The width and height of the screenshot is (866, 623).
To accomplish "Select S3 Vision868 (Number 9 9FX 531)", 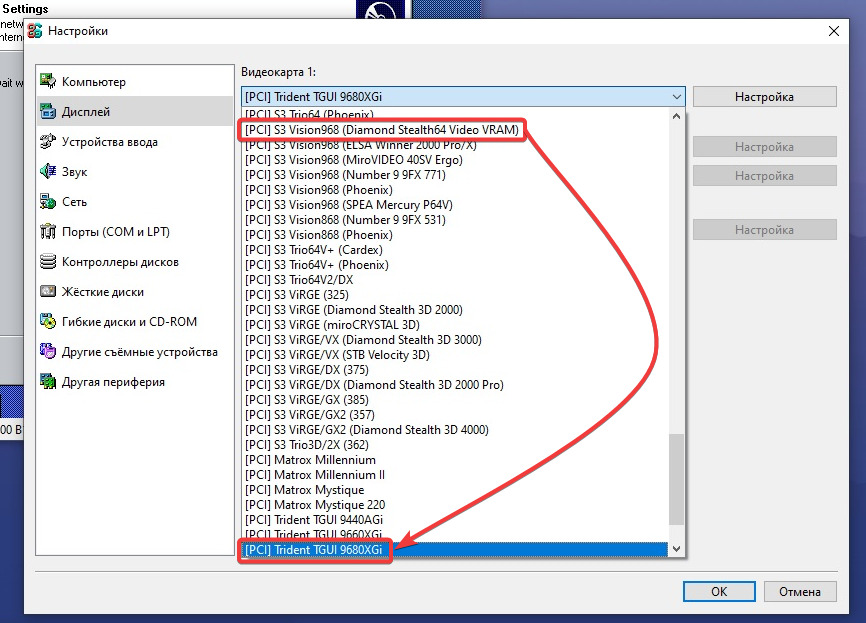I will click(456, 219).
